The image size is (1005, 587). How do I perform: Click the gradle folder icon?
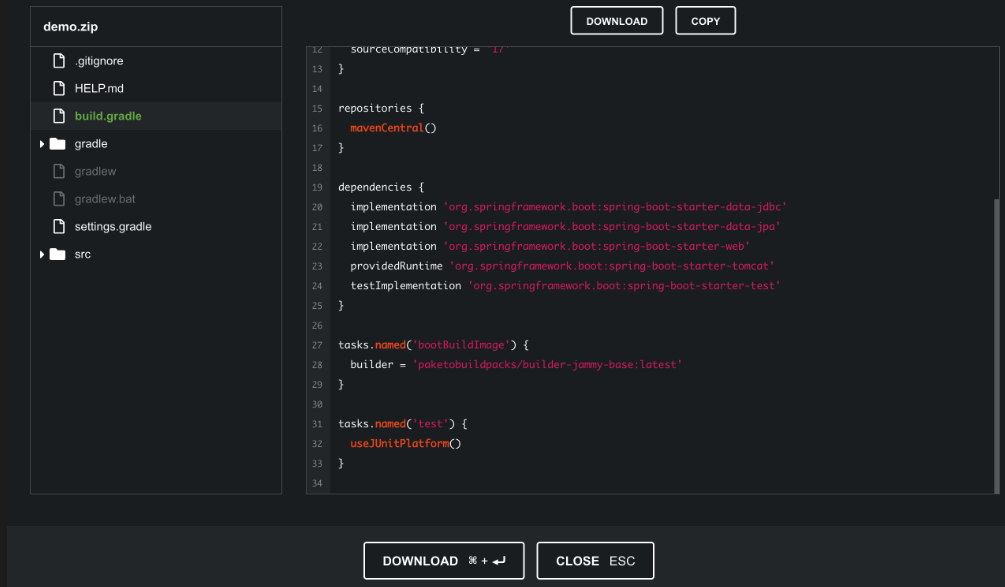tap(58, 144)
